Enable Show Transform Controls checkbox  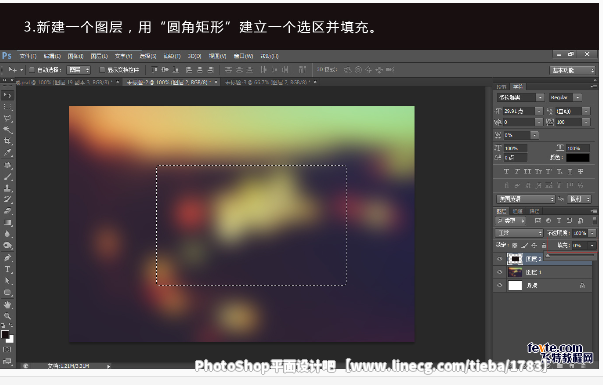(102, 70)
